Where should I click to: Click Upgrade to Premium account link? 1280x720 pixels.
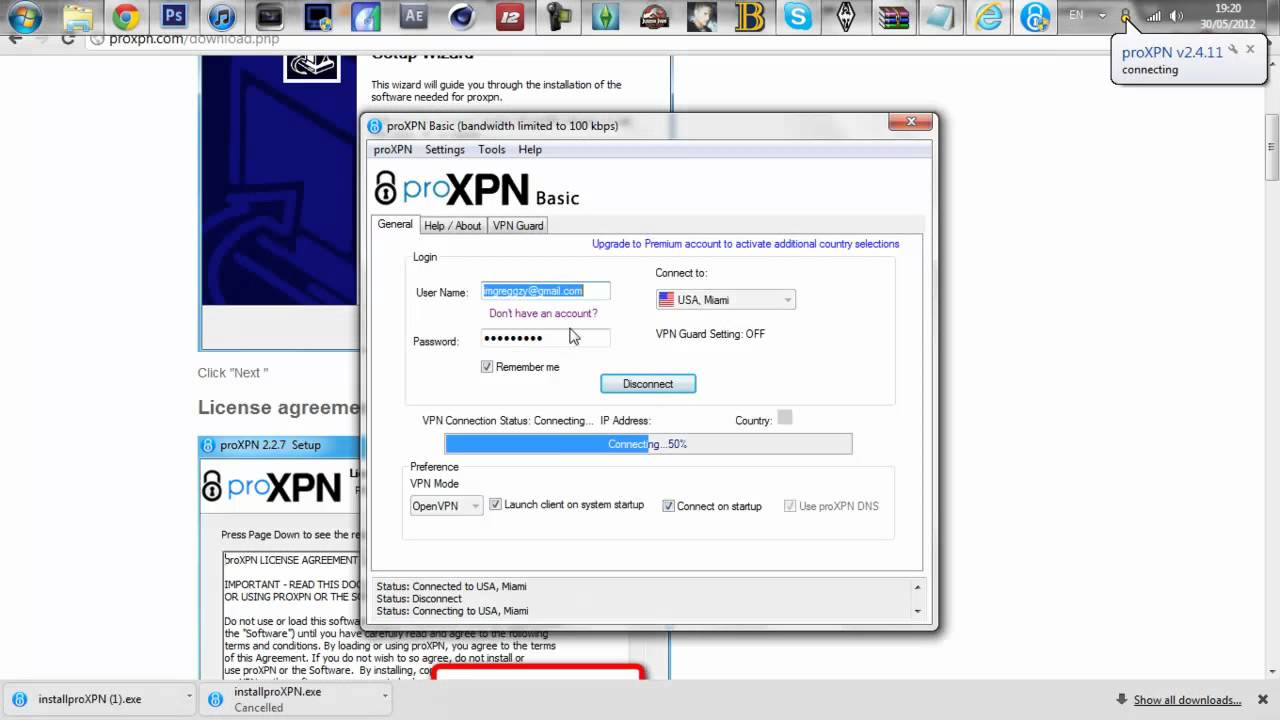point(746,244)
